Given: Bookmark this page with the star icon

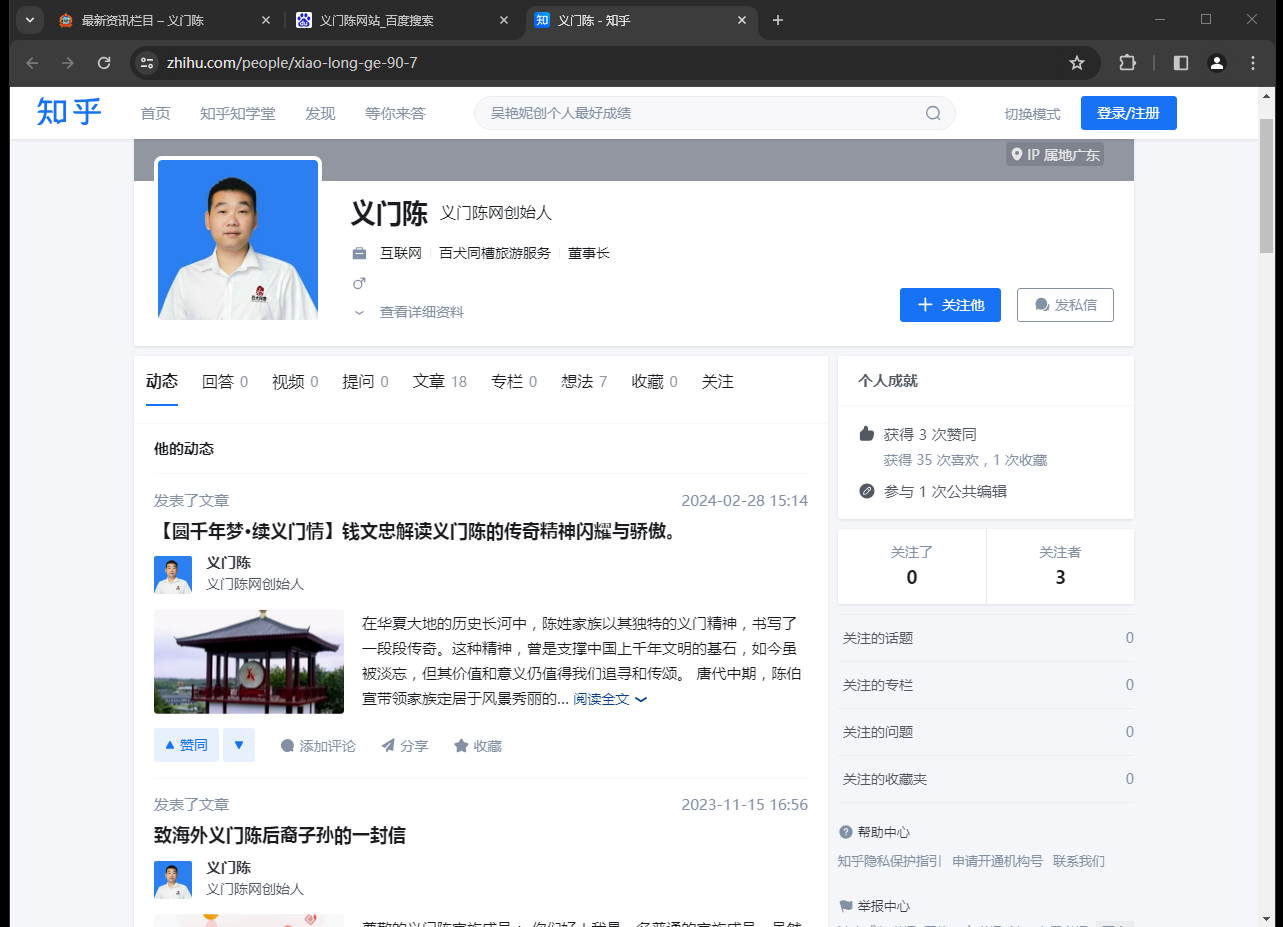Looking at the screenshot, I should [x=1077, y=63].
